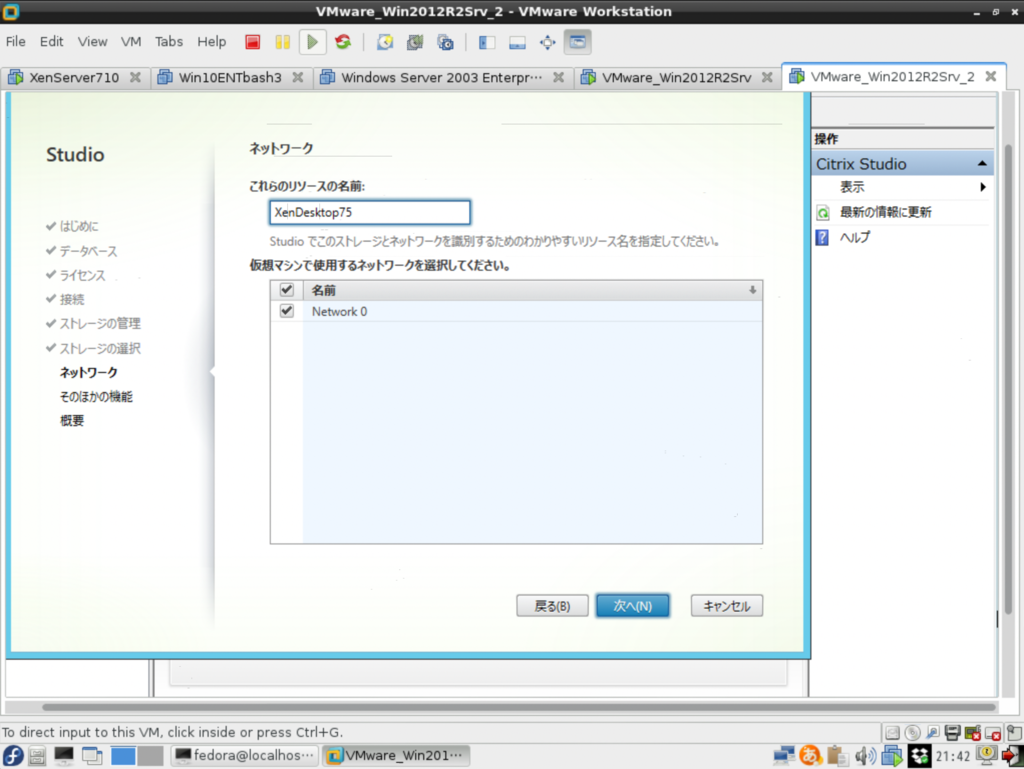
Task: Click the clipboard tray icon
Action: point(837,756)
